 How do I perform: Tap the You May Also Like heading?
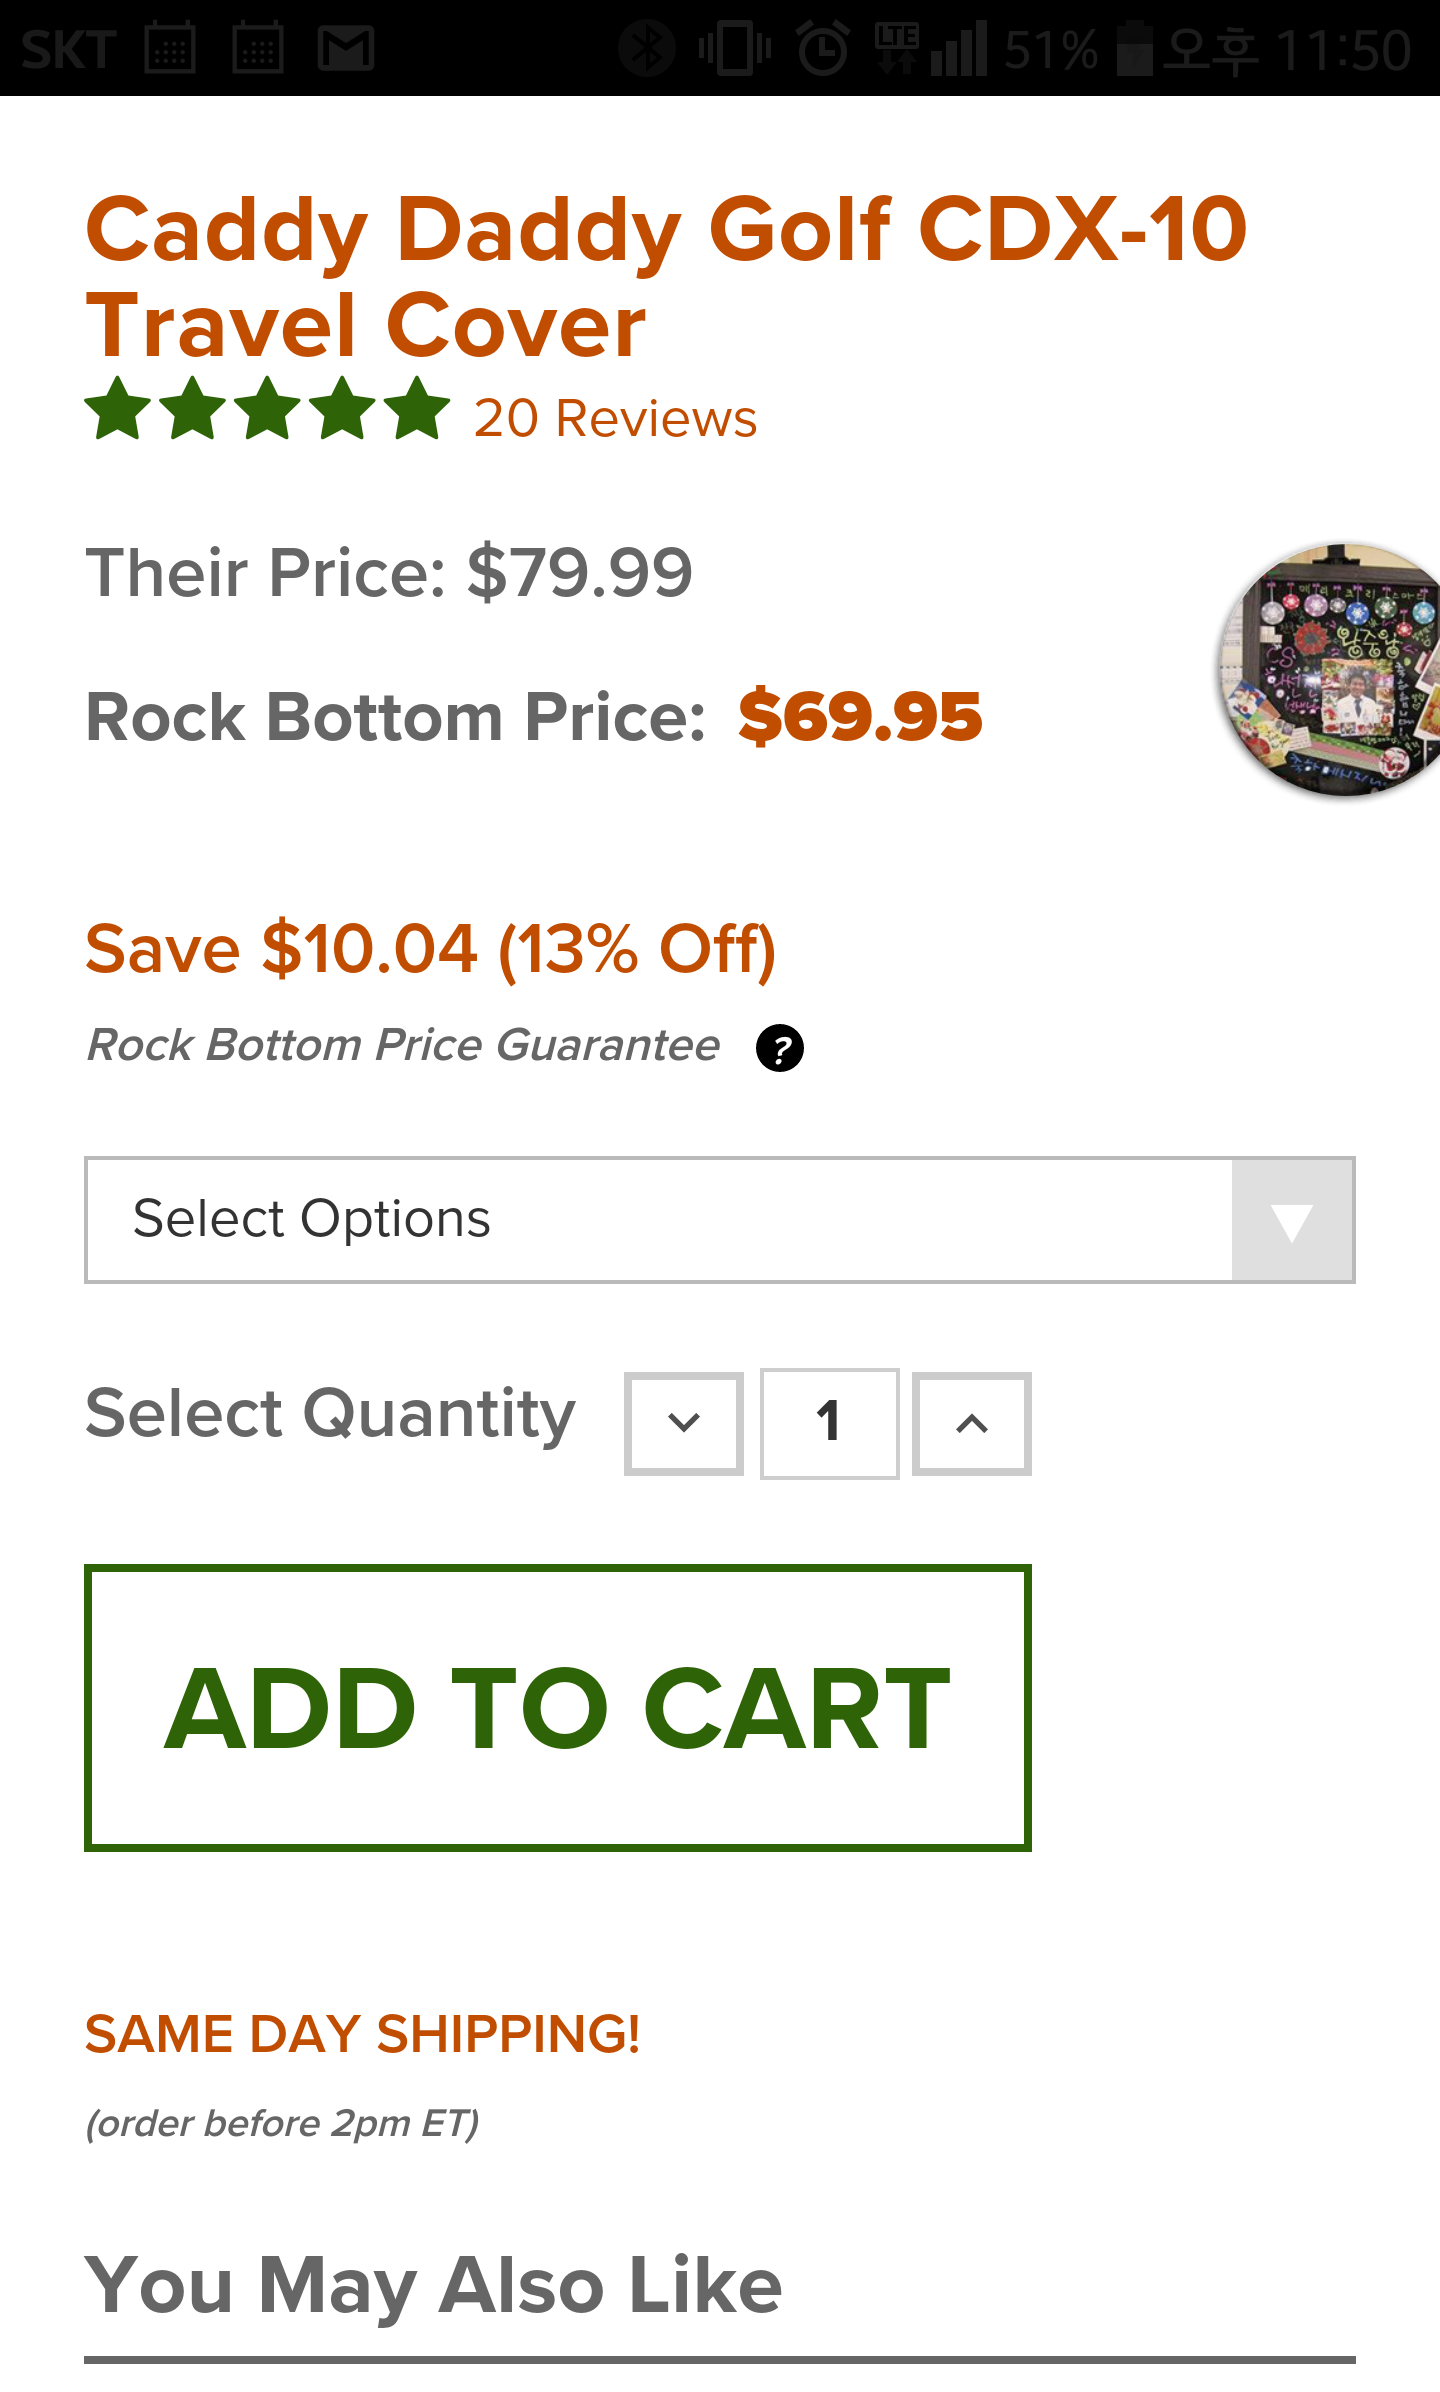click(433, 2286)
